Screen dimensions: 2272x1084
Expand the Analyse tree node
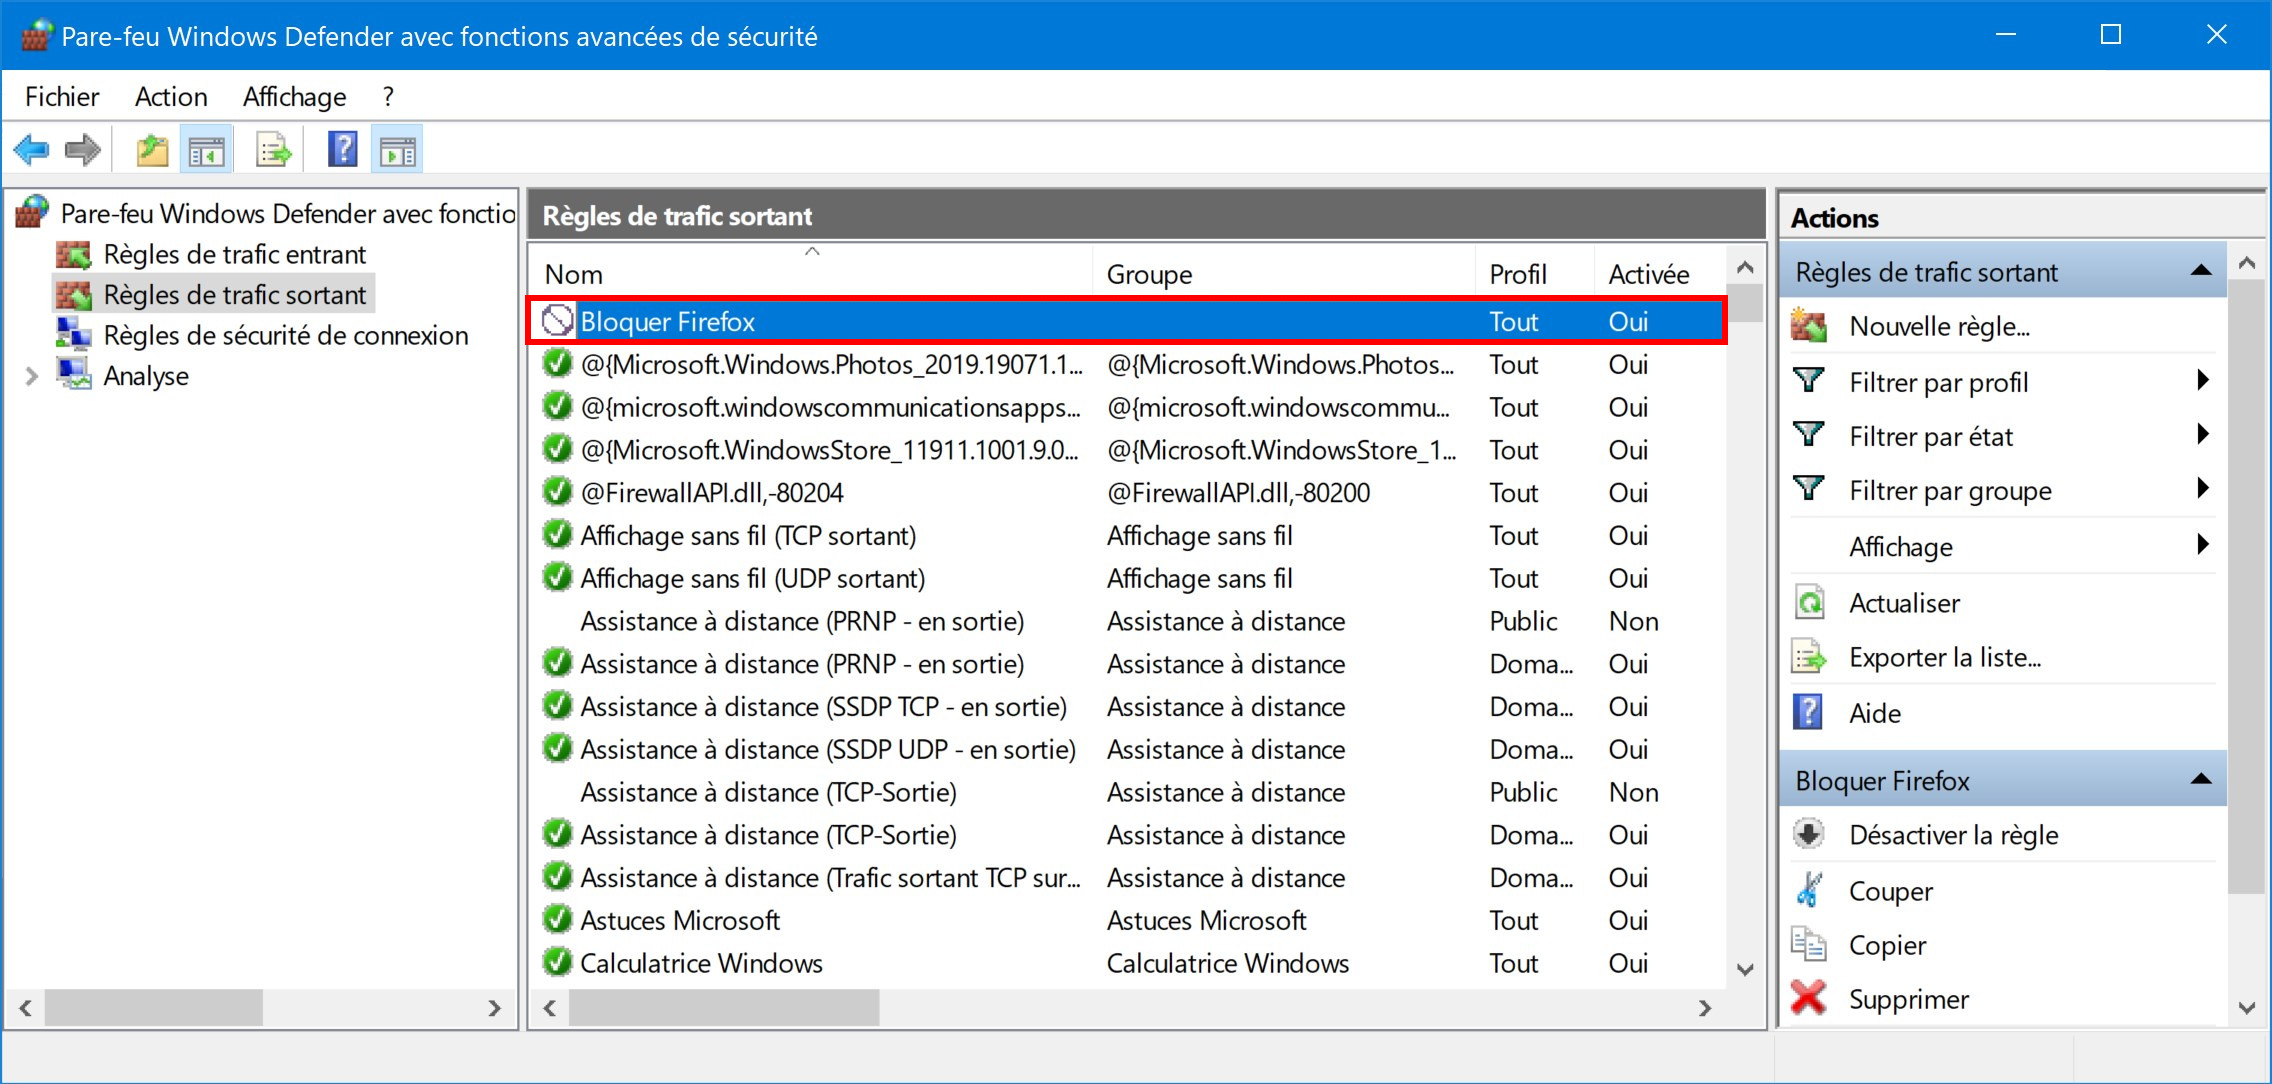(31, 376)
